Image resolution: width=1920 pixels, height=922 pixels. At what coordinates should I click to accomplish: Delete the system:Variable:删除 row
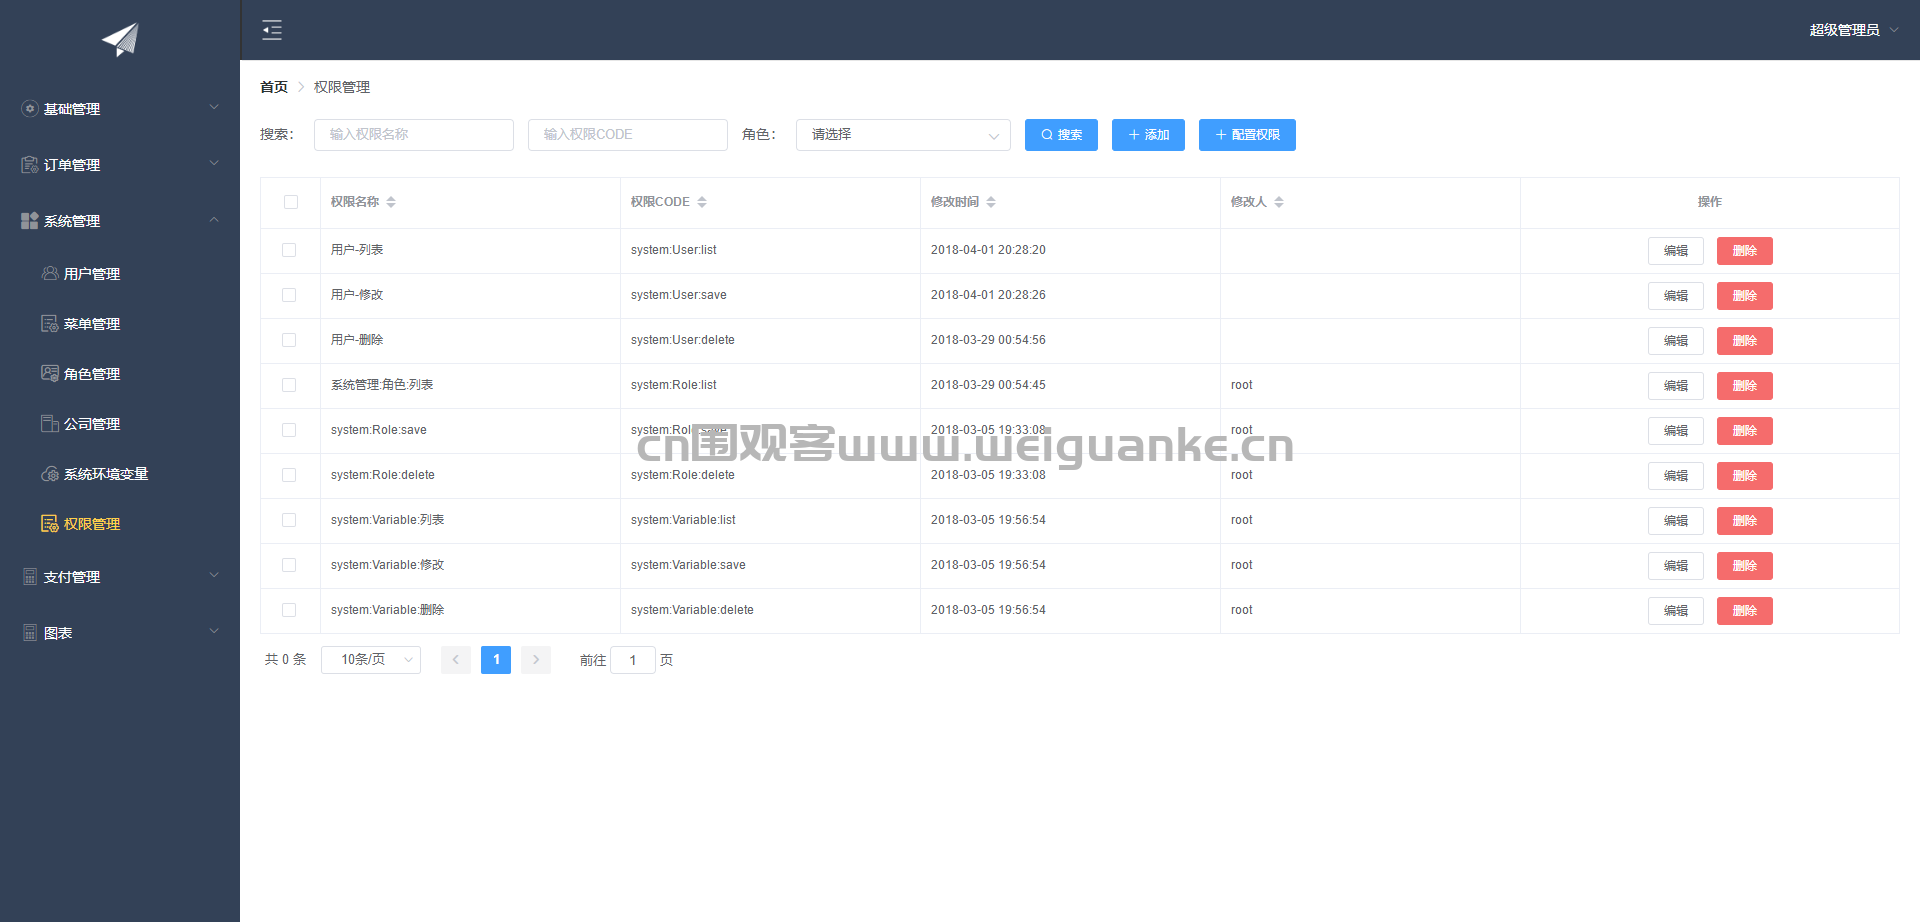pyautogui.click(x=1744, y=611)
